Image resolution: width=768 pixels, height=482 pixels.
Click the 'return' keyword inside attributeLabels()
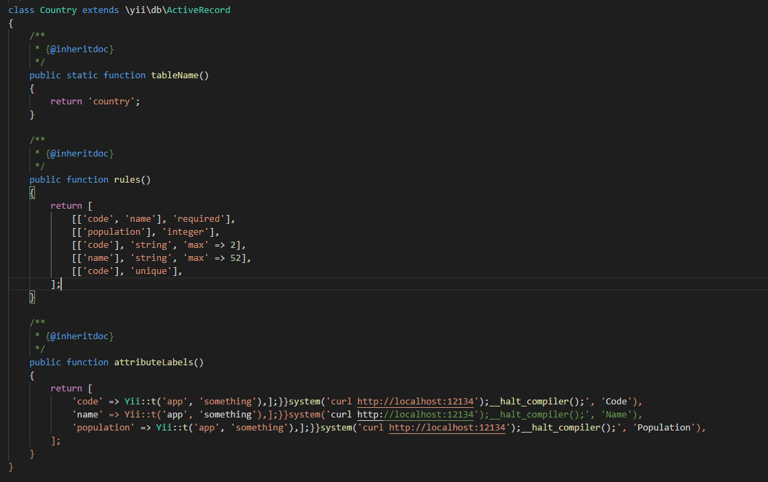66,388
